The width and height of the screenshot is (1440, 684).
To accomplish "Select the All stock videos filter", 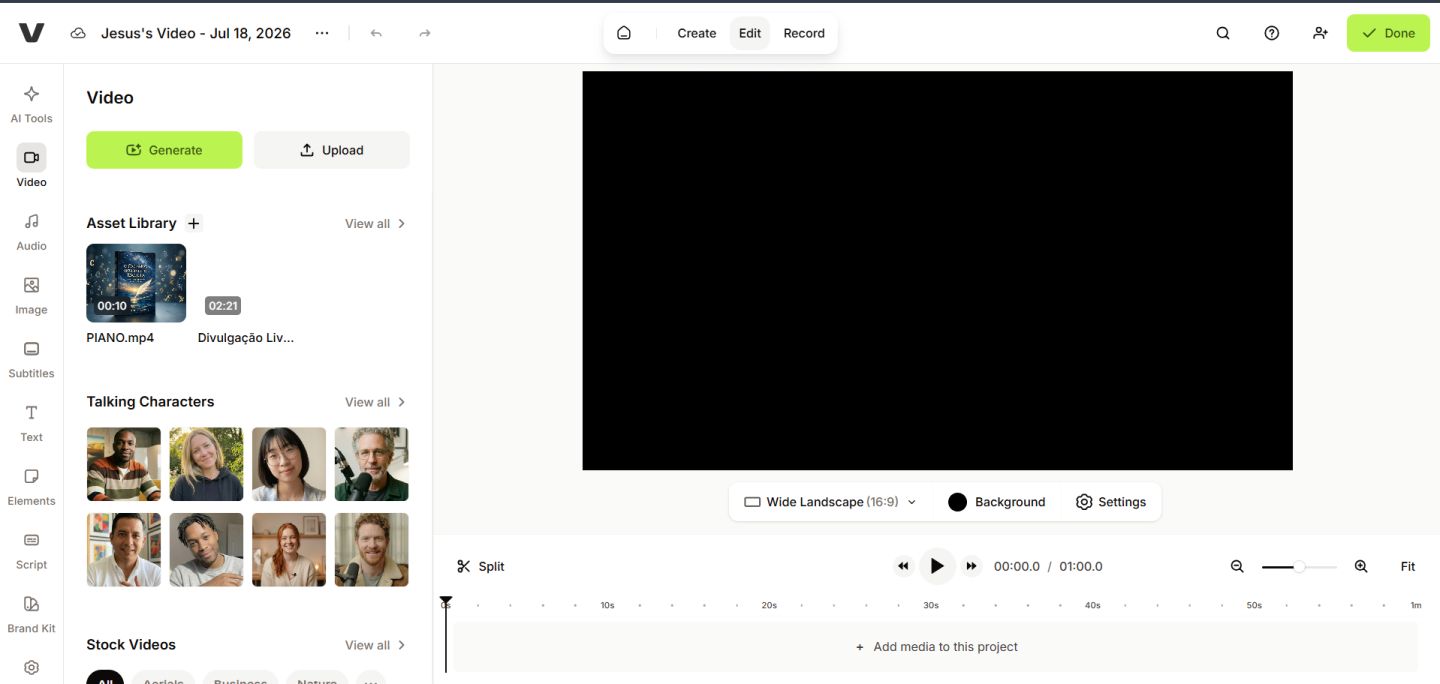I will [x=105, y=678].
